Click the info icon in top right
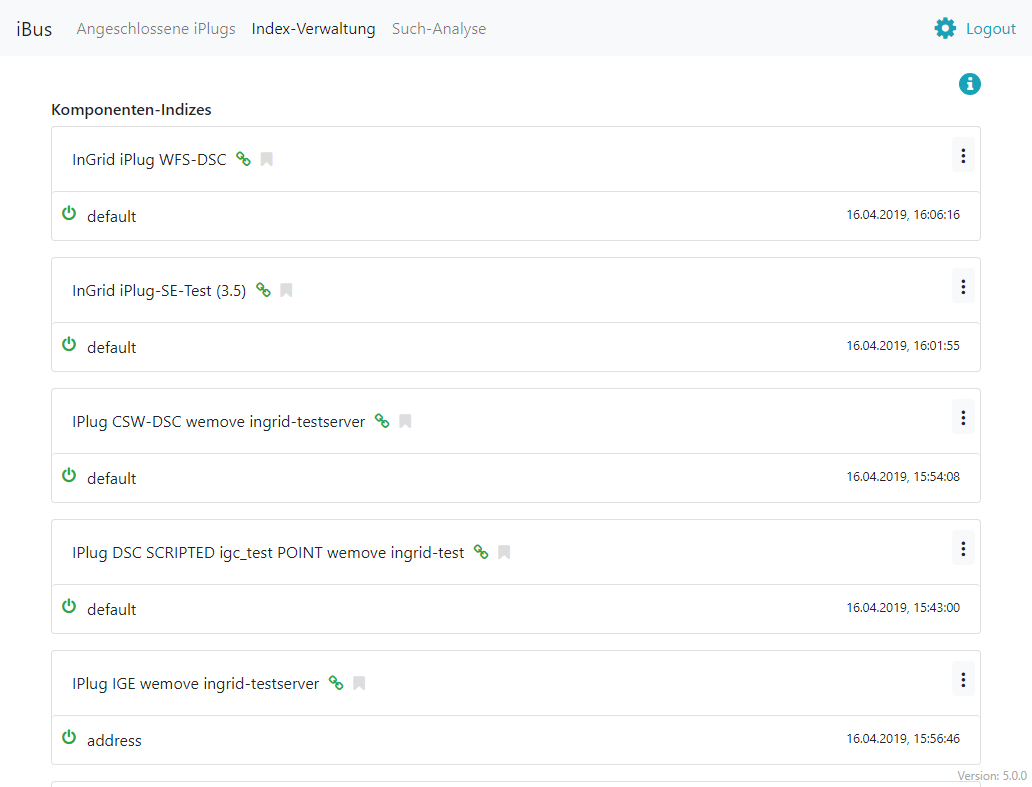Viewport: 1032px width, 787px height. coord(969,85)
